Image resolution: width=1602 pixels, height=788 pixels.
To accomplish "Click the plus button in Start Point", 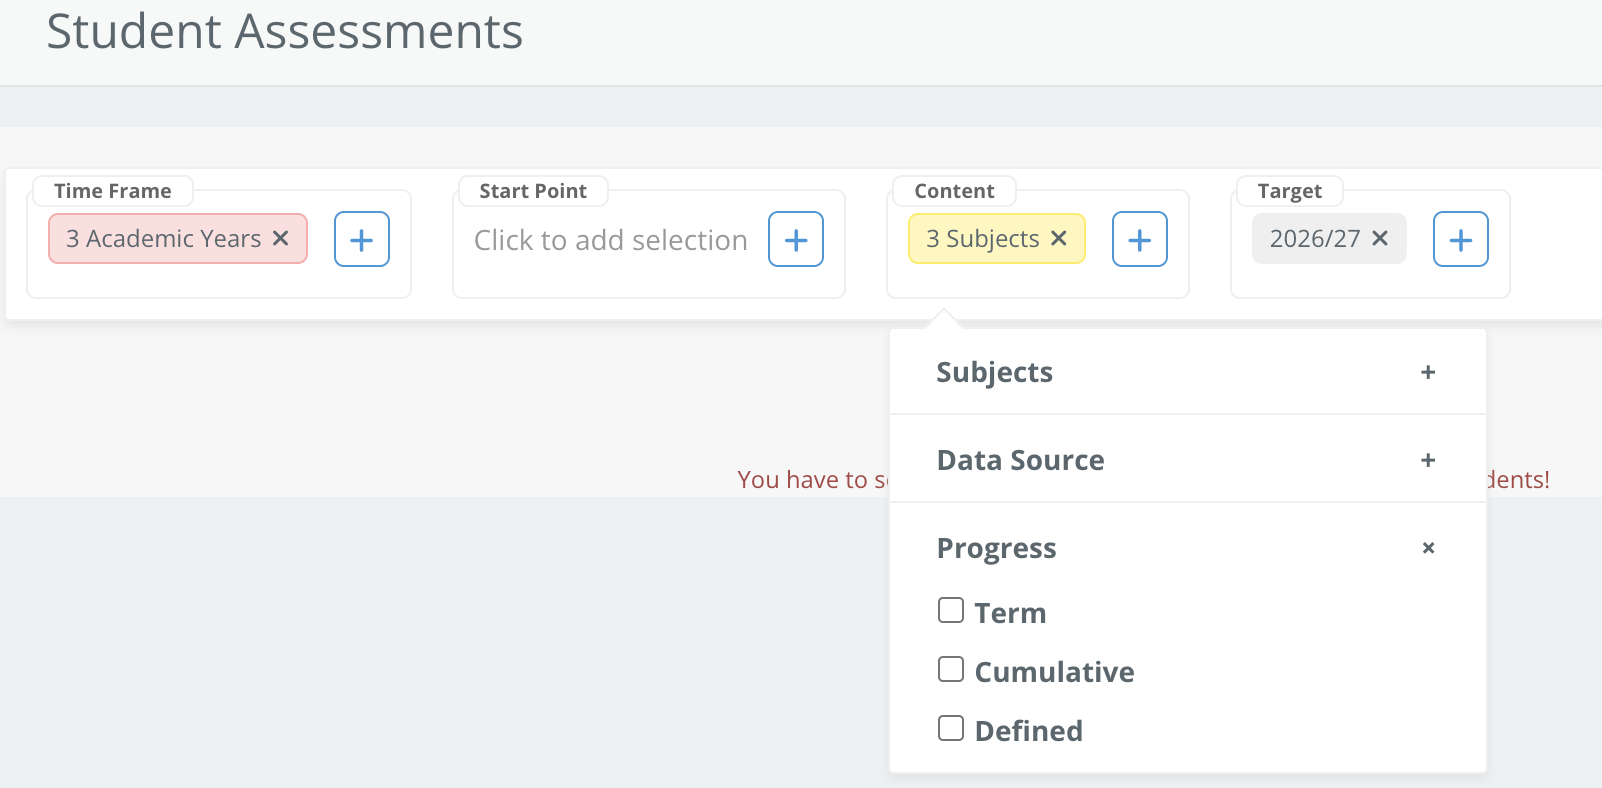I will pyautogui.click(x=796, y=239).
